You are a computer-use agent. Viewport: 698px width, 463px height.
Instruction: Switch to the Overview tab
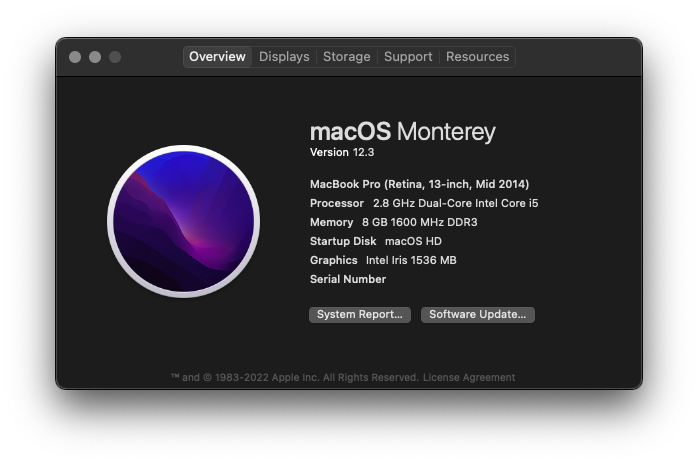point(217,57)
